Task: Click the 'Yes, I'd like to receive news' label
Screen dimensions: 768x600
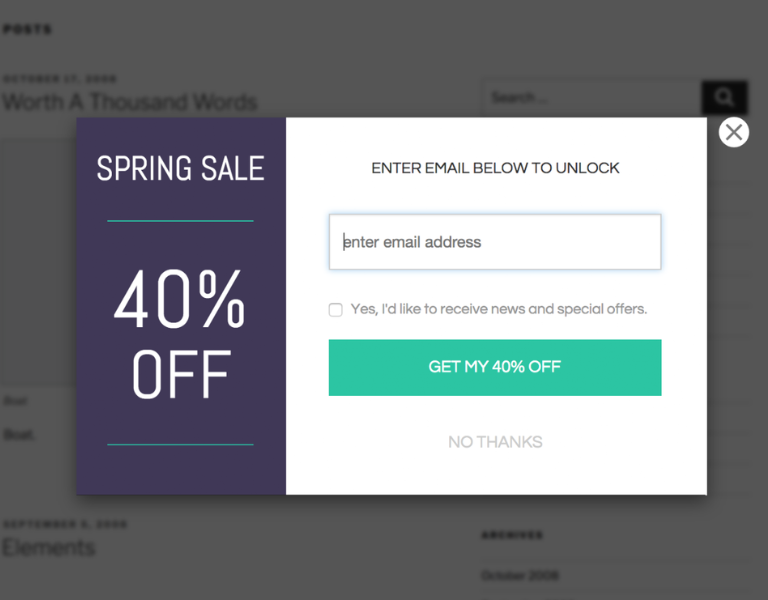Action: click(x=499, y=309)
